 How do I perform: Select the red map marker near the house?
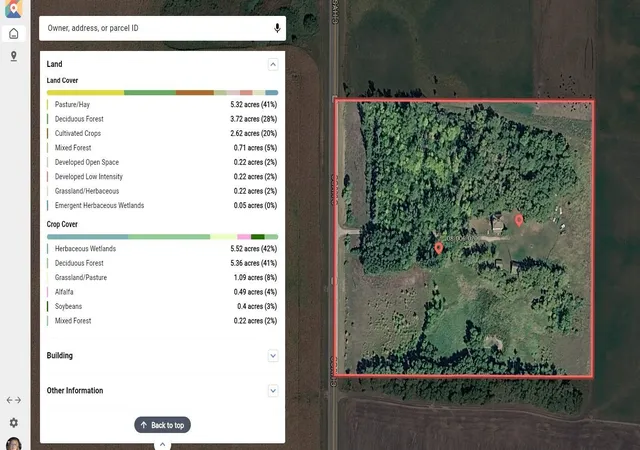[518, 221]
